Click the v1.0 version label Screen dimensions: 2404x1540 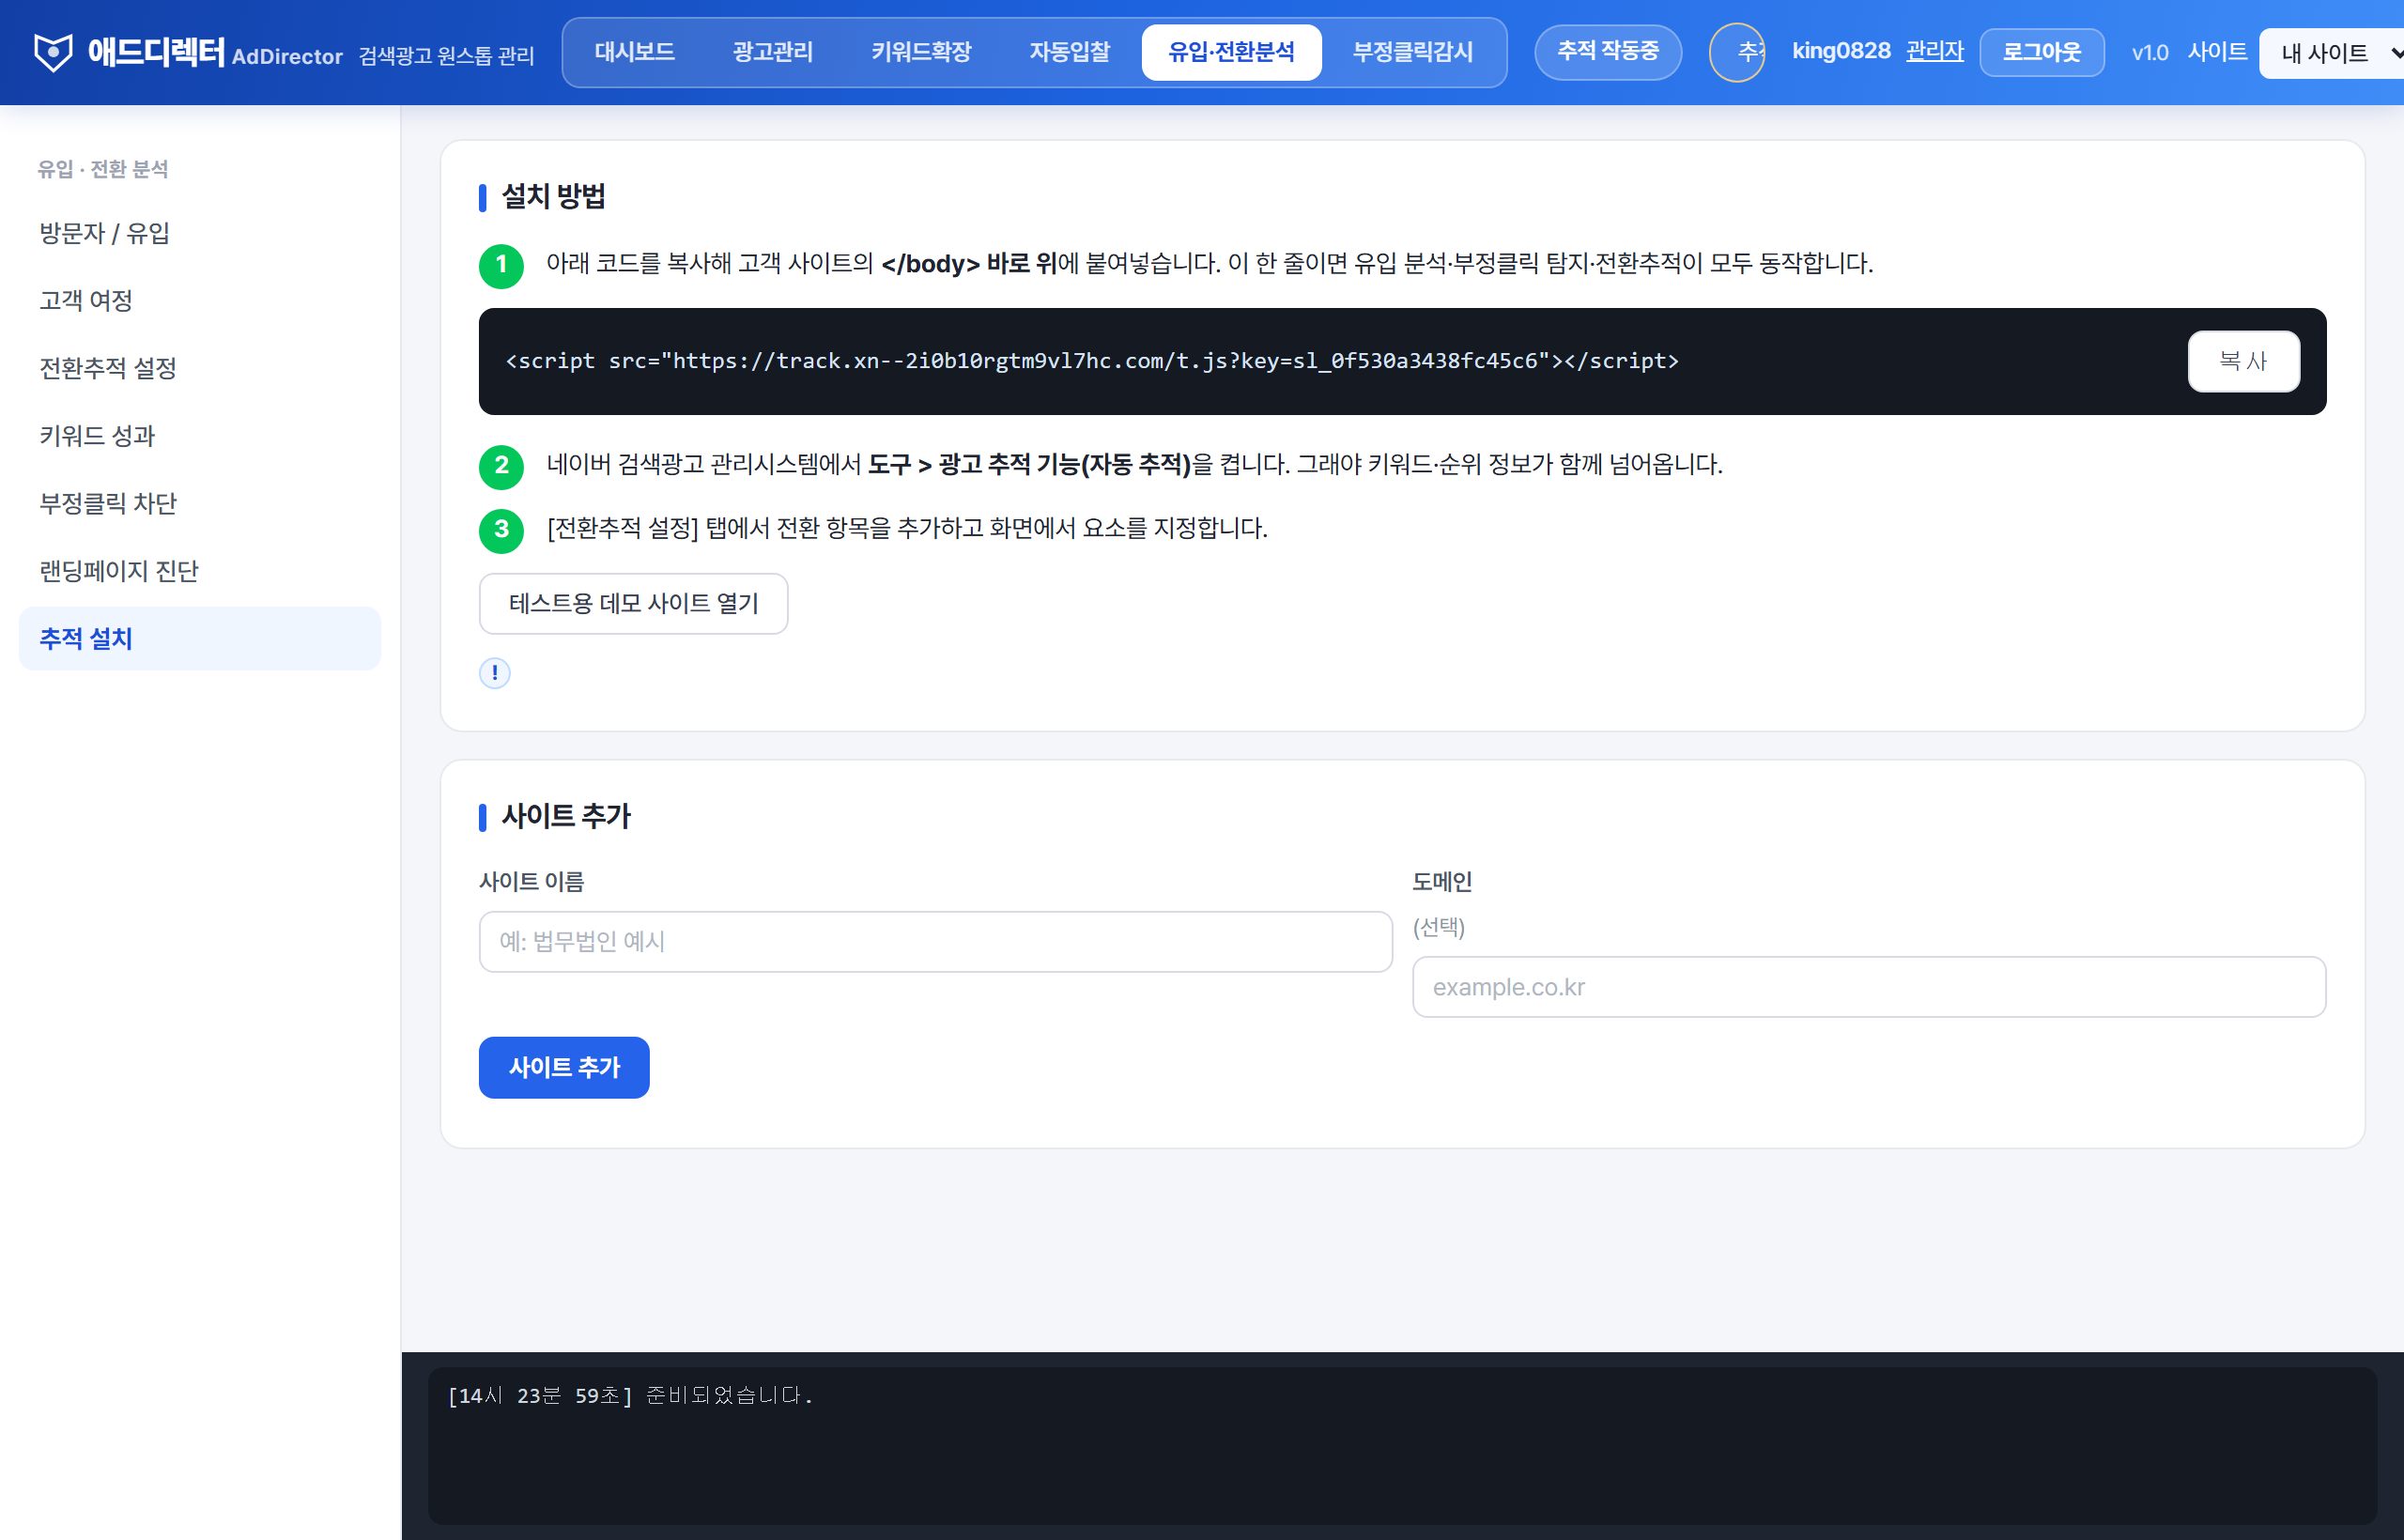[2149, 53]
